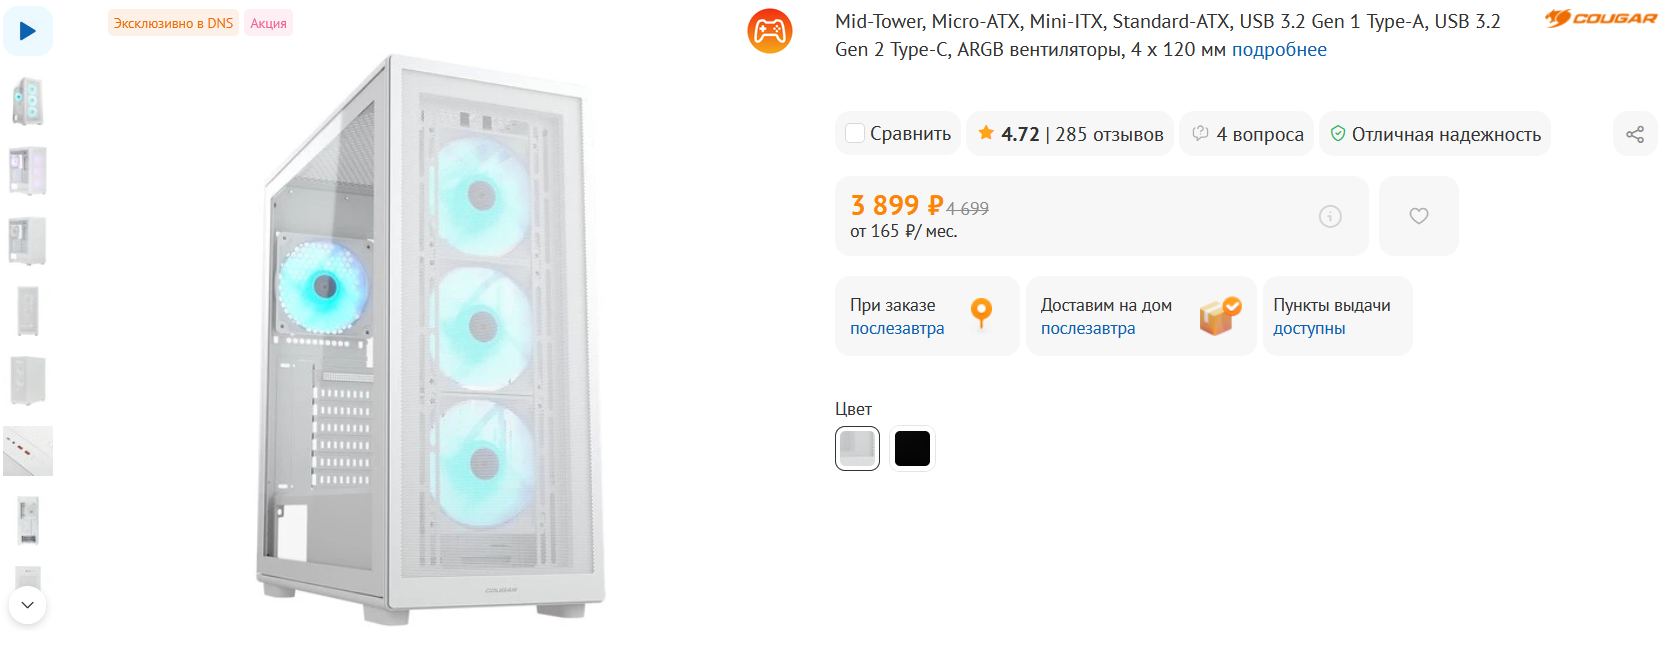Open the 285 отзывов reviews

click(x=1109, y=134)
